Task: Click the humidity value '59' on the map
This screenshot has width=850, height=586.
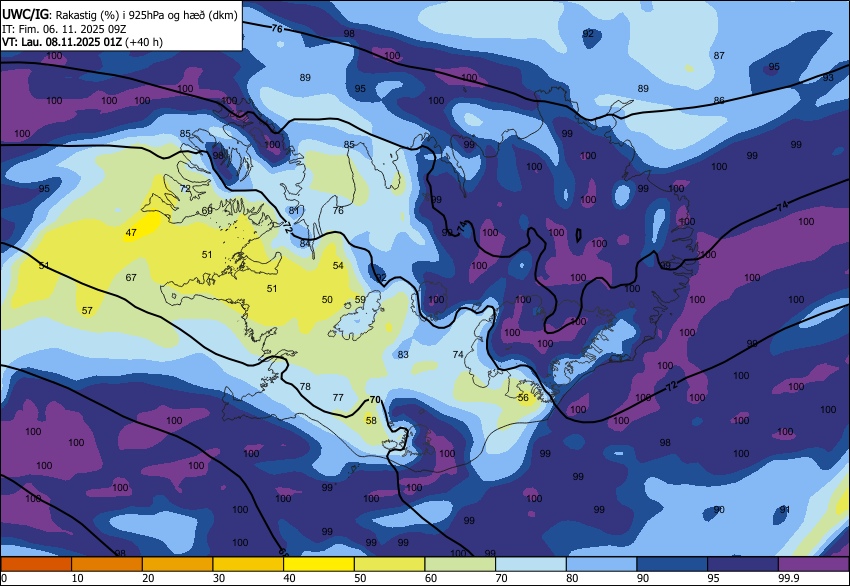Action: (360, 299)
